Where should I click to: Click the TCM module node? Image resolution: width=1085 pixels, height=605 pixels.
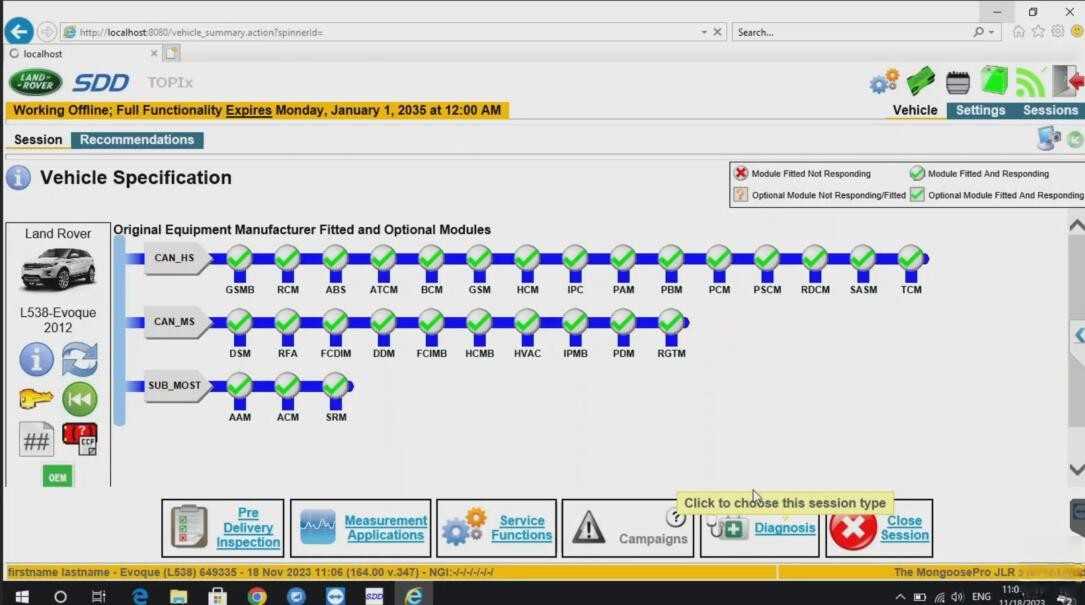tap(911, 259)
